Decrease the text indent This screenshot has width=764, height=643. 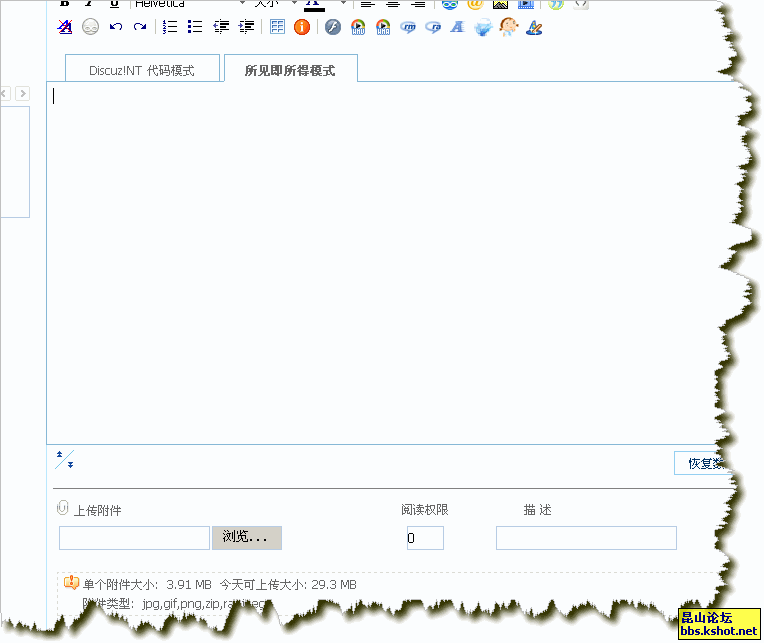[x=221, y=27]
